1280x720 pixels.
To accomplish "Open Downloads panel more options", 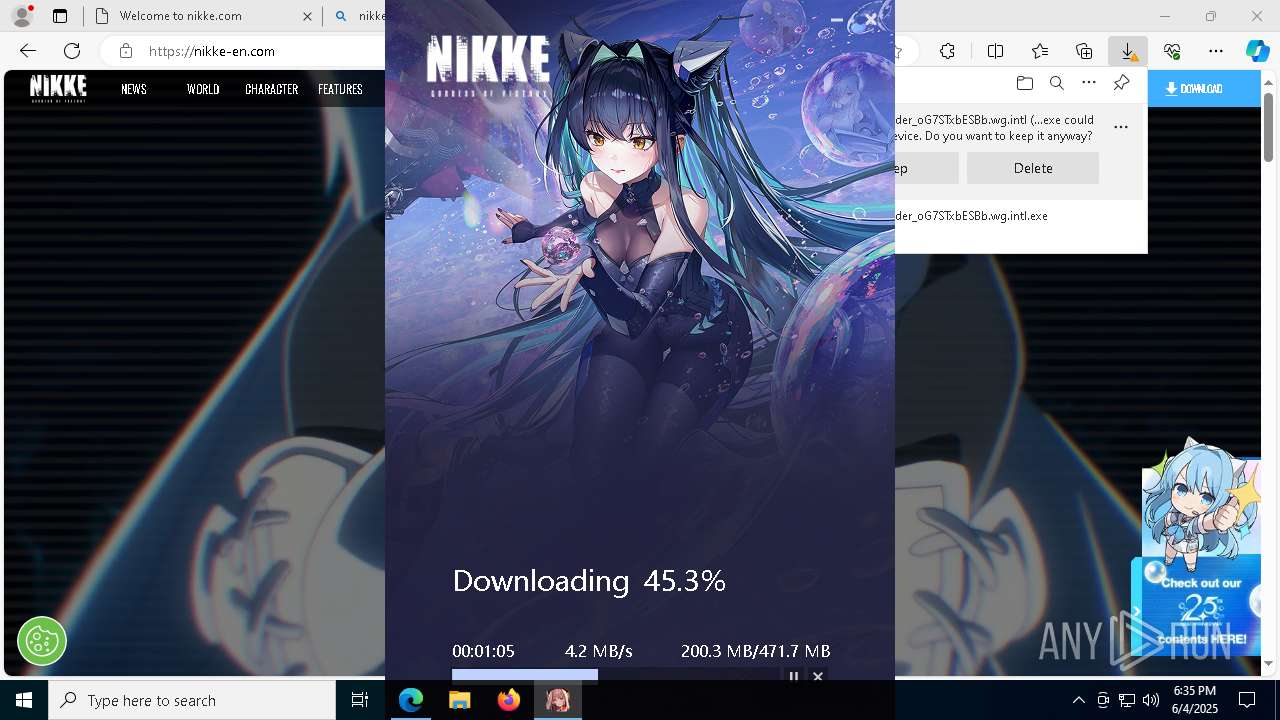I will click(1089, 83).
